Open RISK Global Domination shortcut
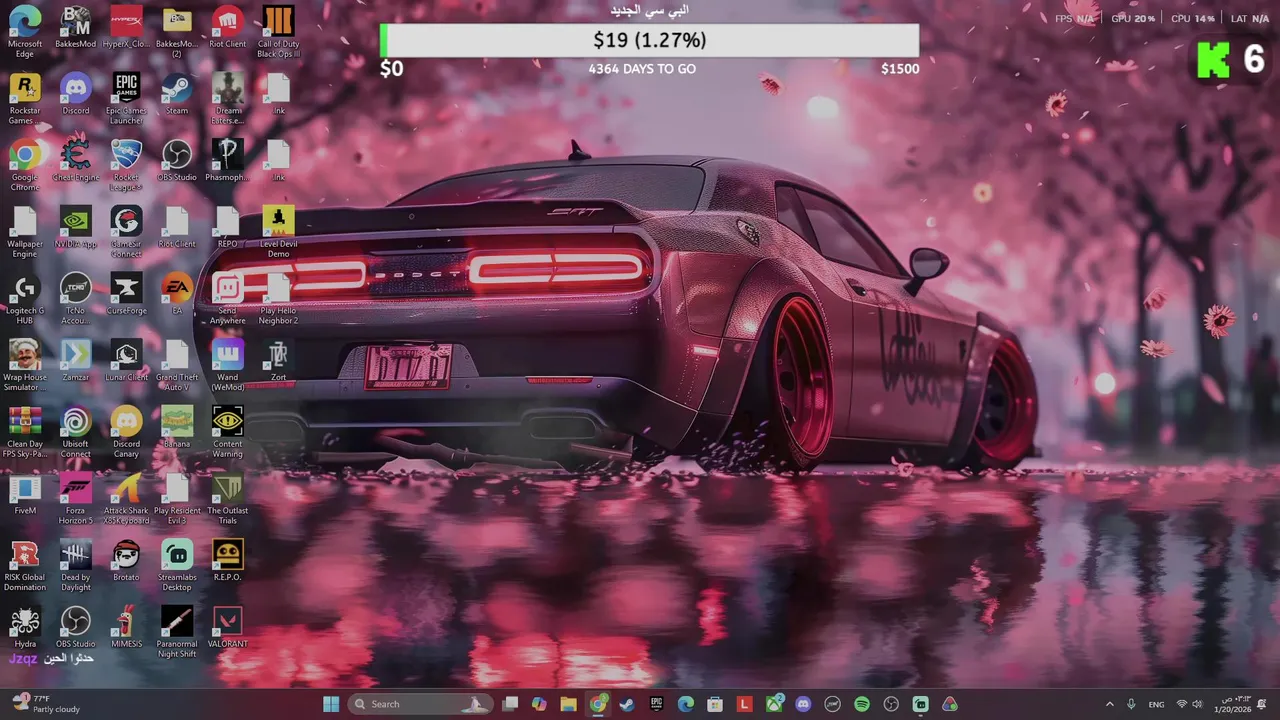Image resolution: width=1280 pixels, height=720 pixels. [25, 565]
